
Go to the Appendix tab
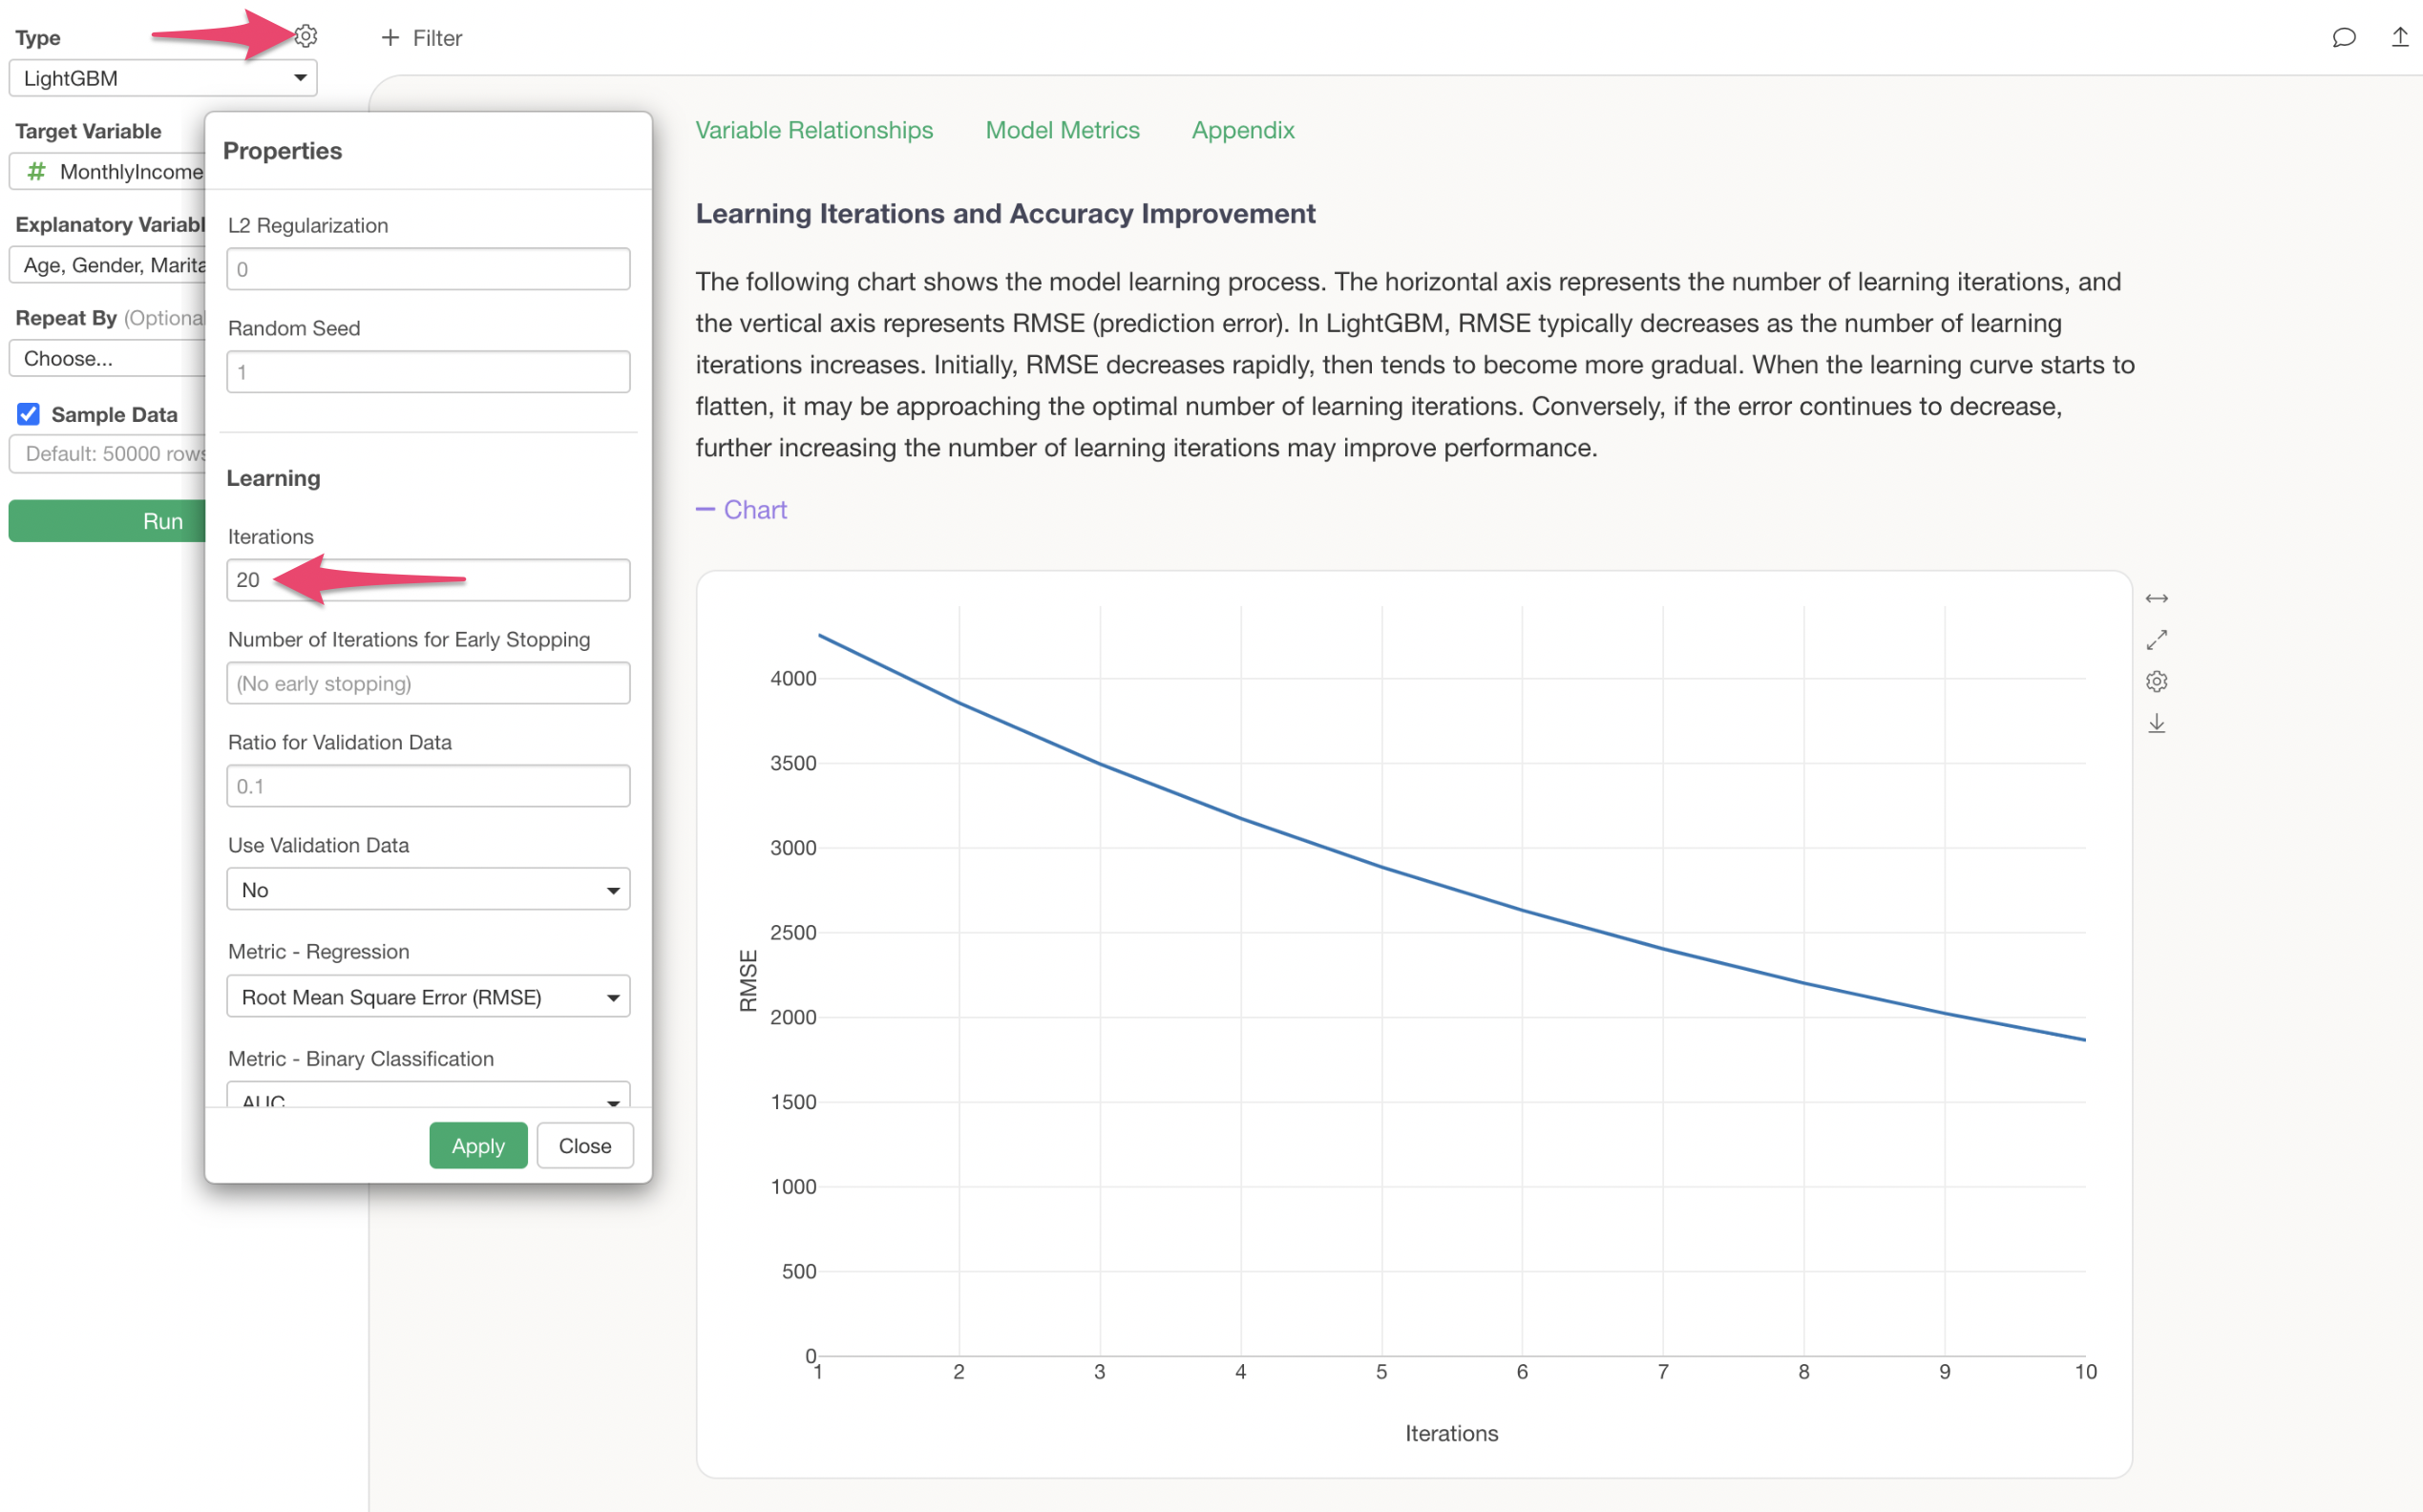[1242, 130]
